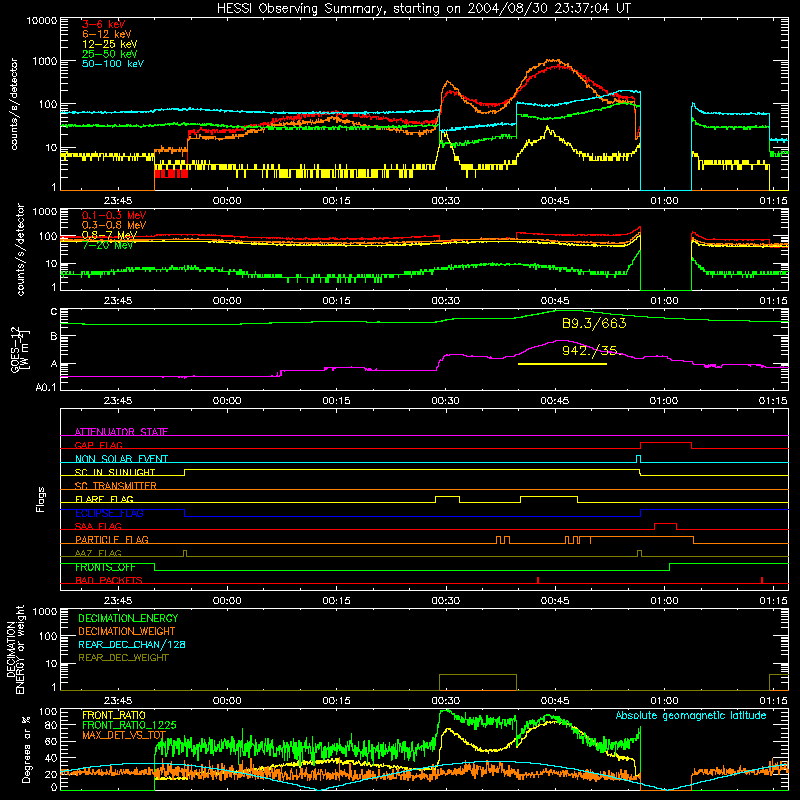Select the GOES-12 vertical axis title

pos(19,349)
